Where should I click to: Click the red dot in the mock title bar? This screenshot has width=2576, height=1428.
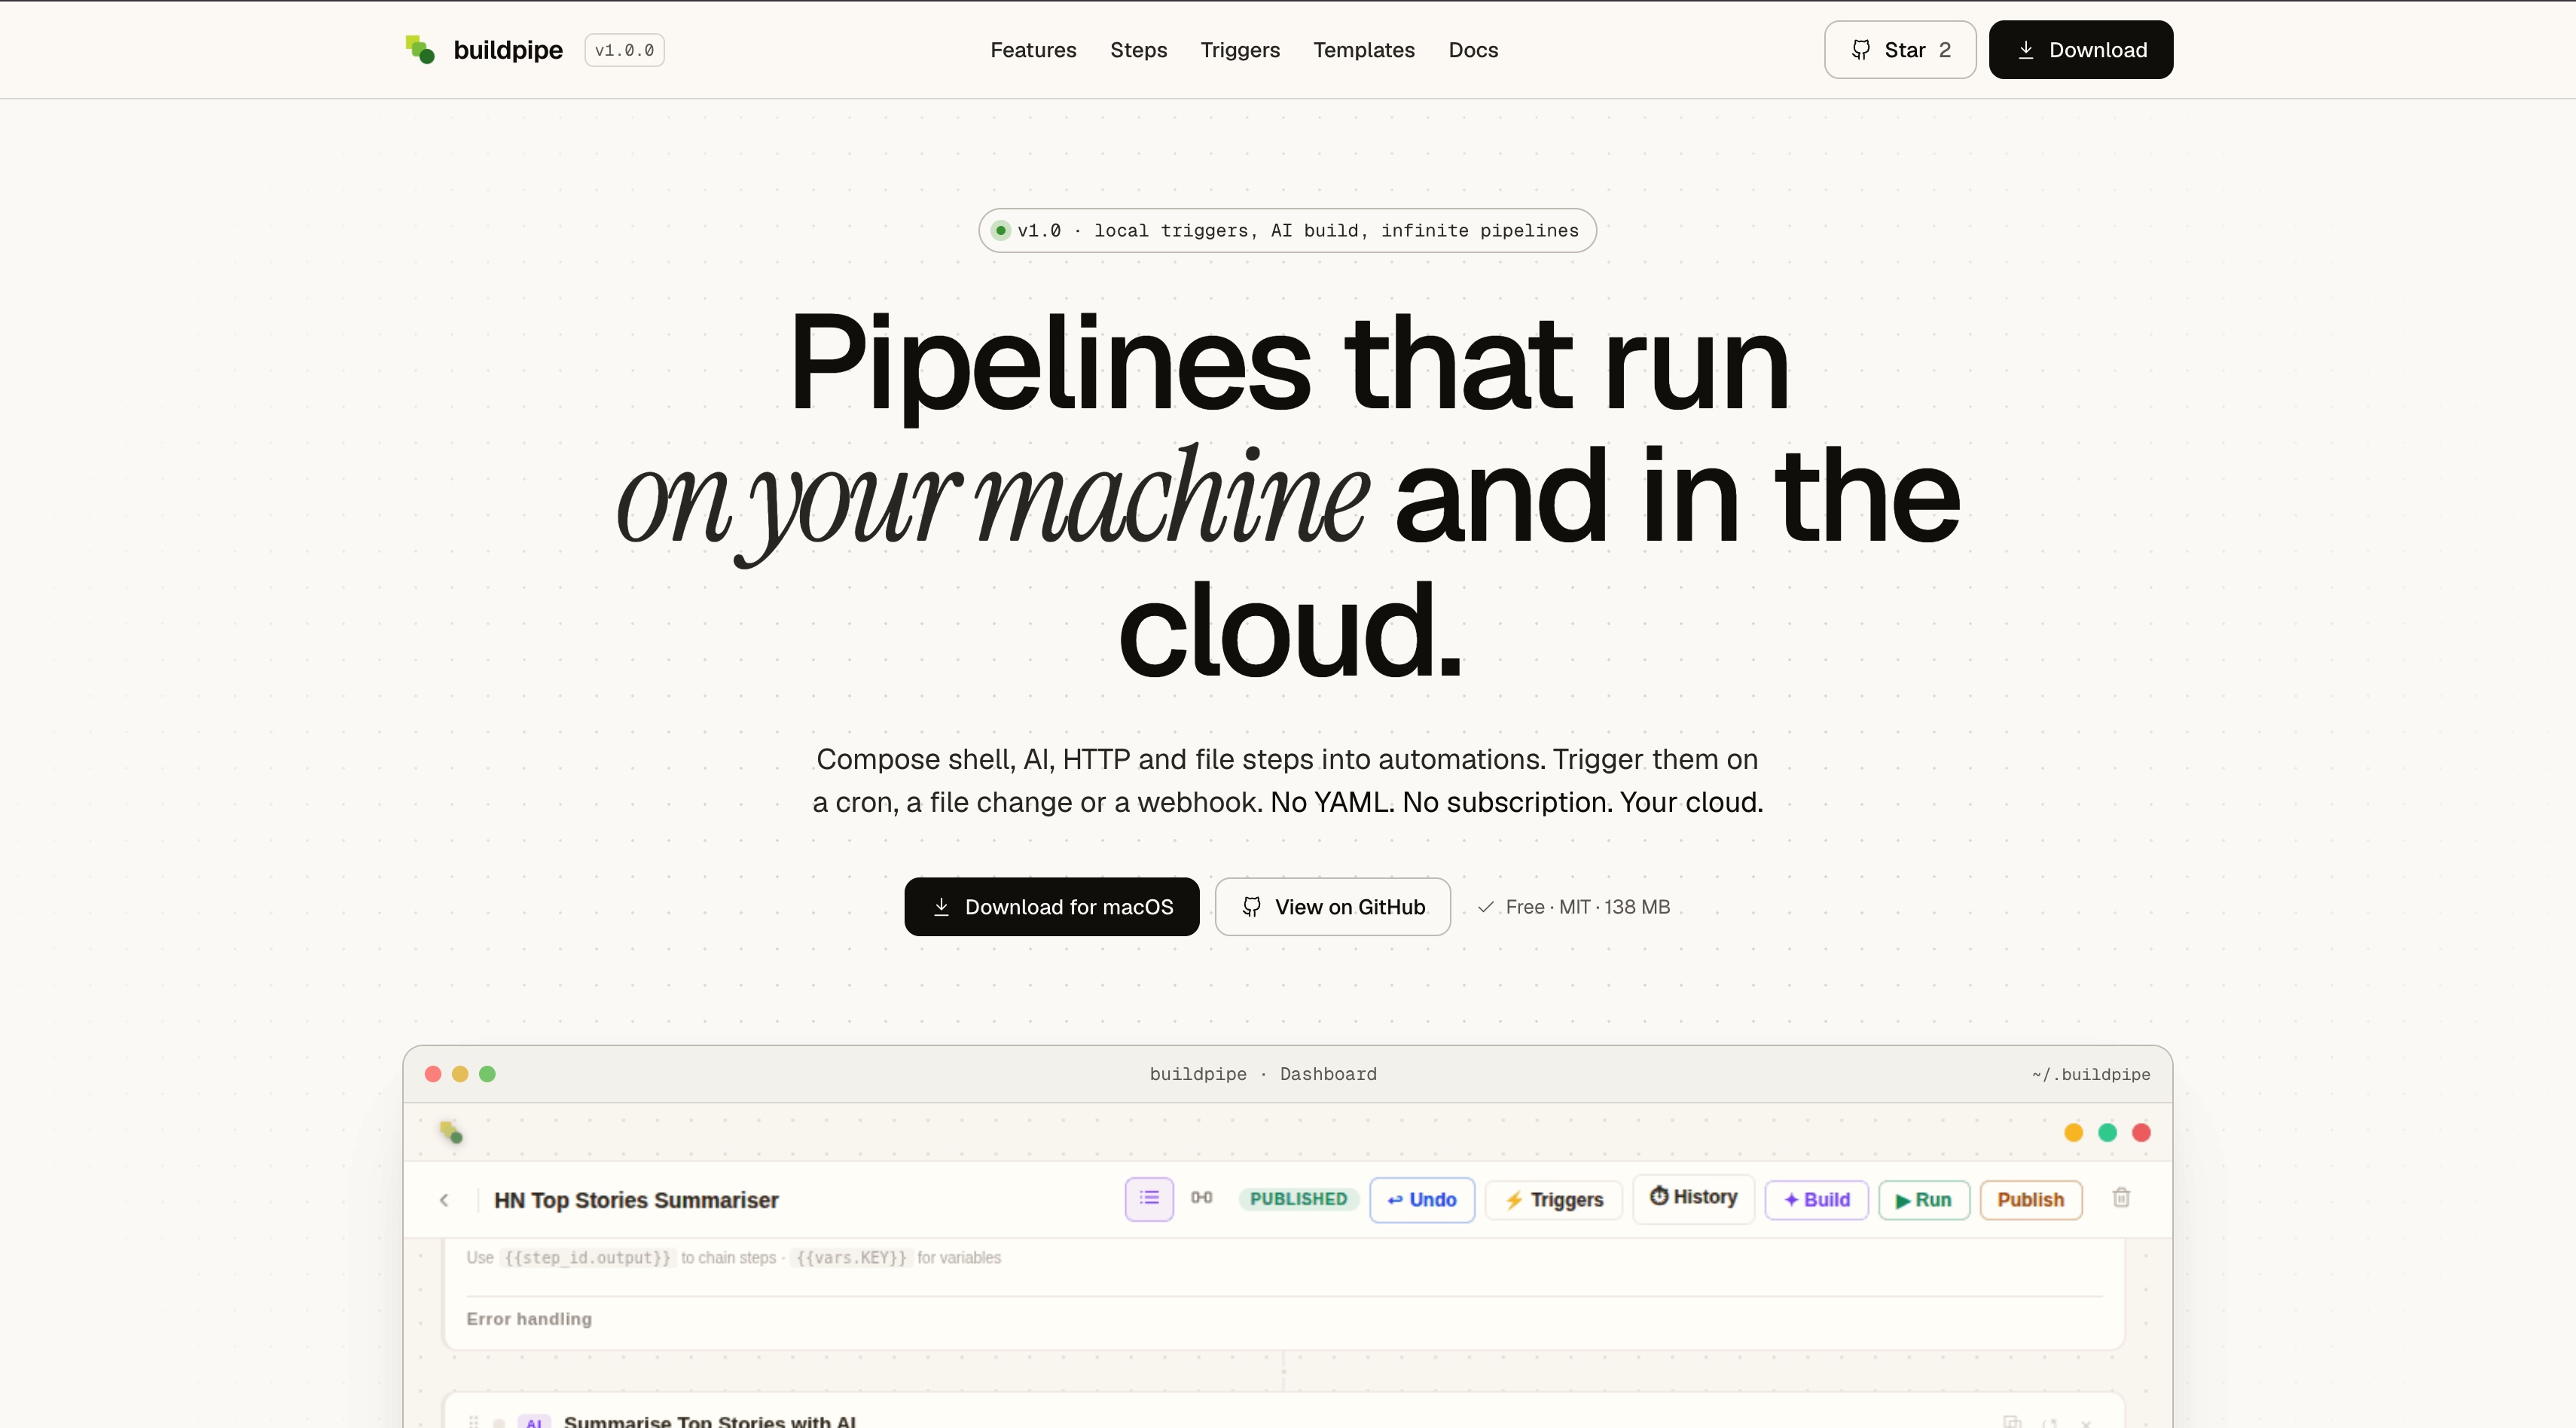click(433, 1074)
